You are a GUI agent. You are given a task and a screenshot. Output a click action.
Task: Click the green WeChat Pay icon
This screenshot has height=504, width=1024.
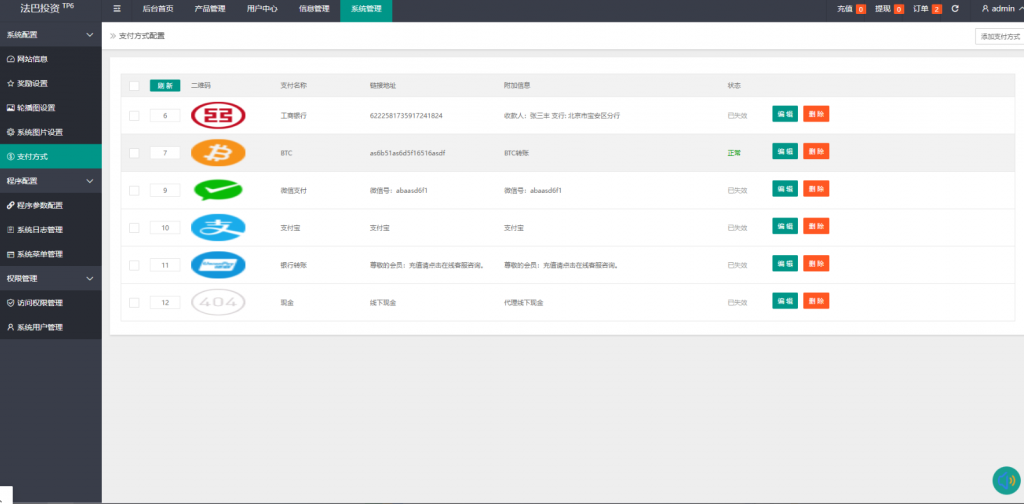click(217, 189)
